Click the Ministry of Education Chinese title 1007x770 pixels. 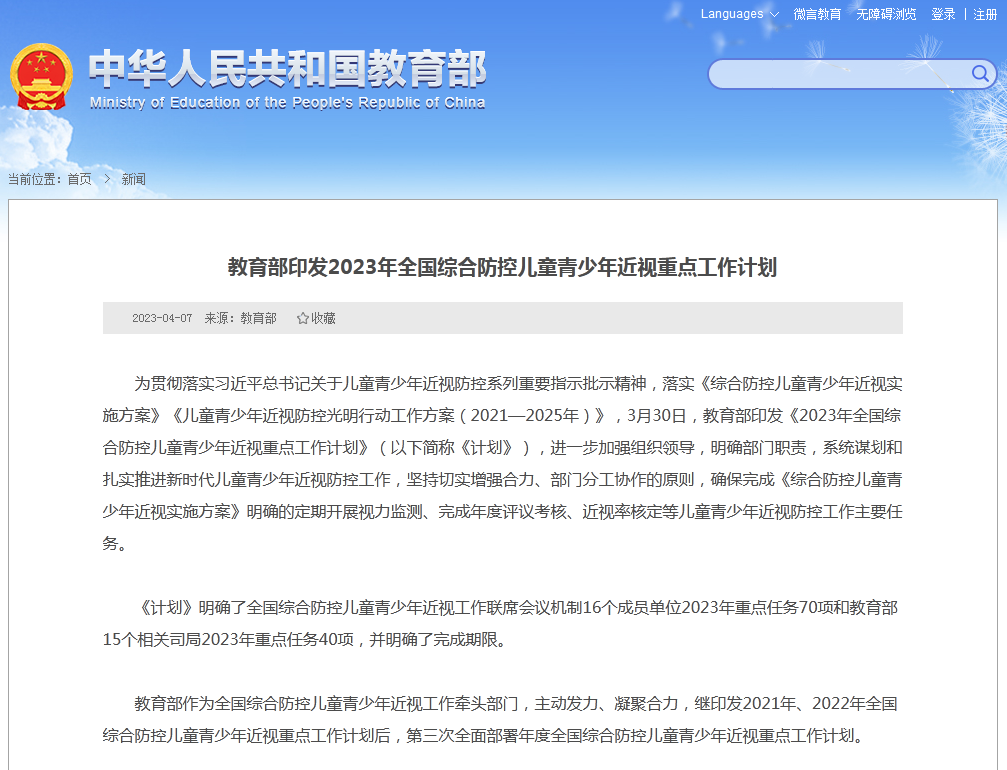point(287,68)
